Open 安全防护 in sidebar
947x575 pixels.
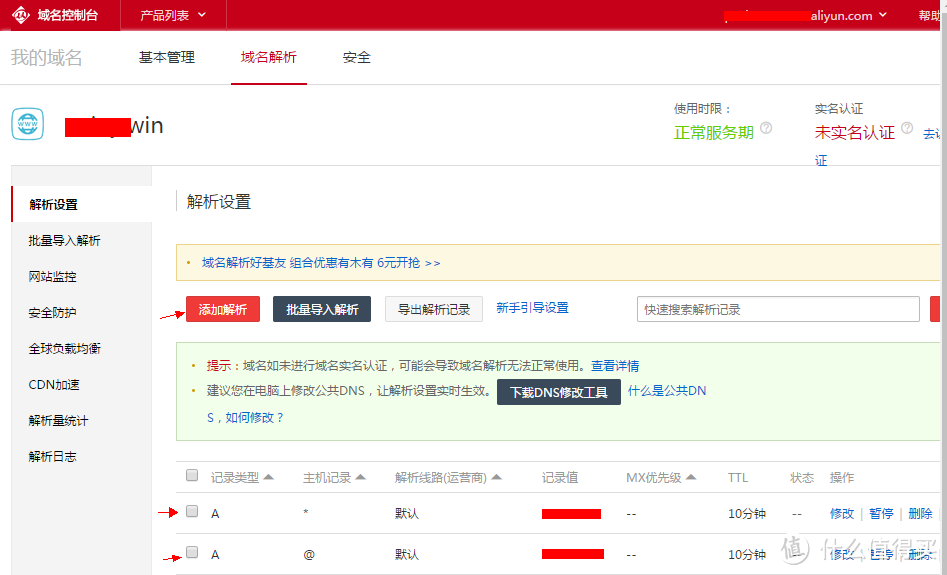(x=53, y=312)
